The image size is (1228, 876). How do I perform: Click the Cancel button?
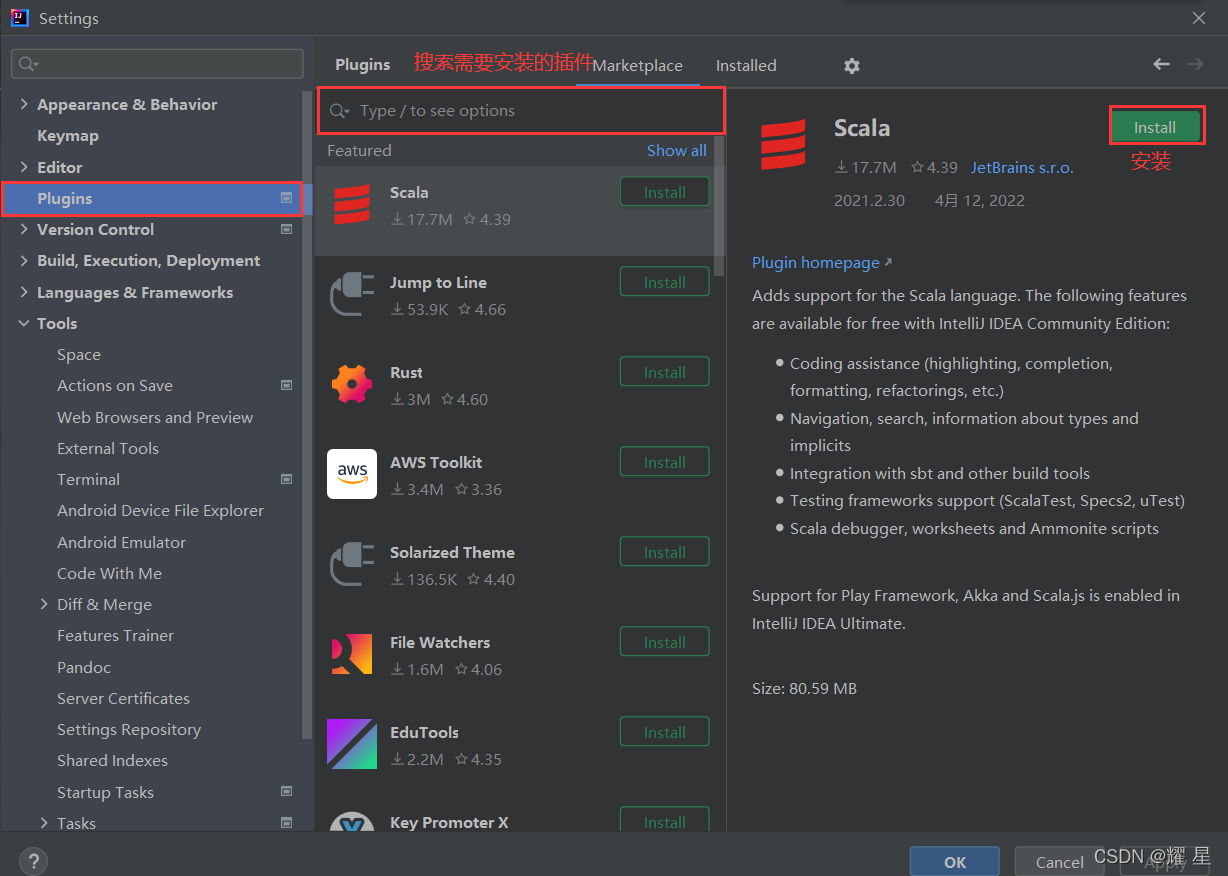click(1059, 861)
